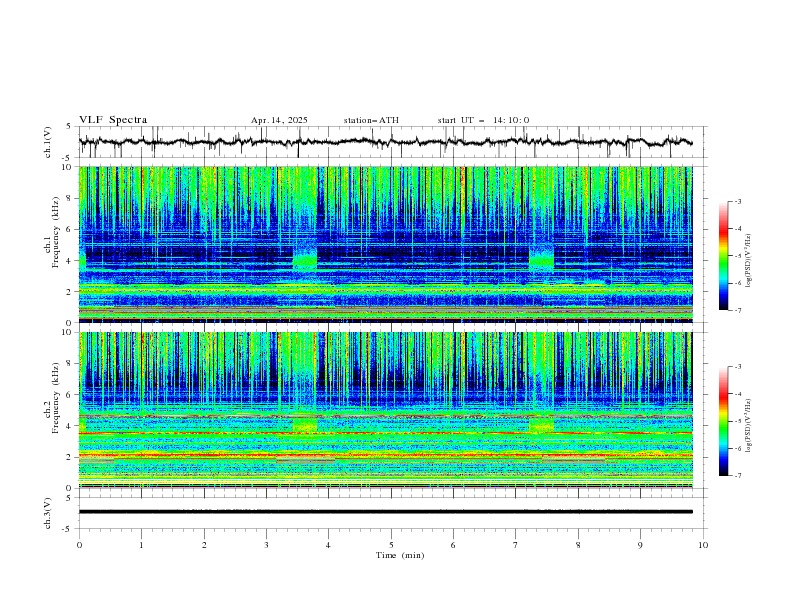The height and width of the screenshot is (612, 792).
Task: Click the date 'Apr. 14, 2025'
Action: pos(279,120)
